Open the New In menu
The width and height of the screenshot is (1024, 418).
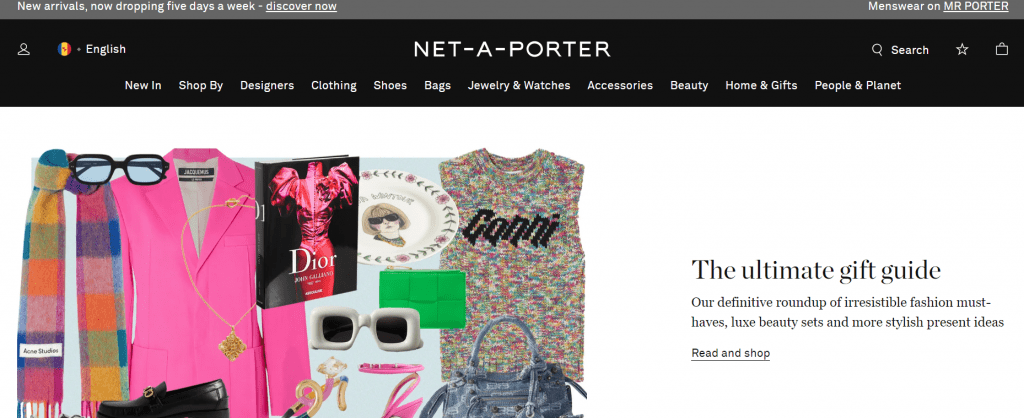coord(143,86)
